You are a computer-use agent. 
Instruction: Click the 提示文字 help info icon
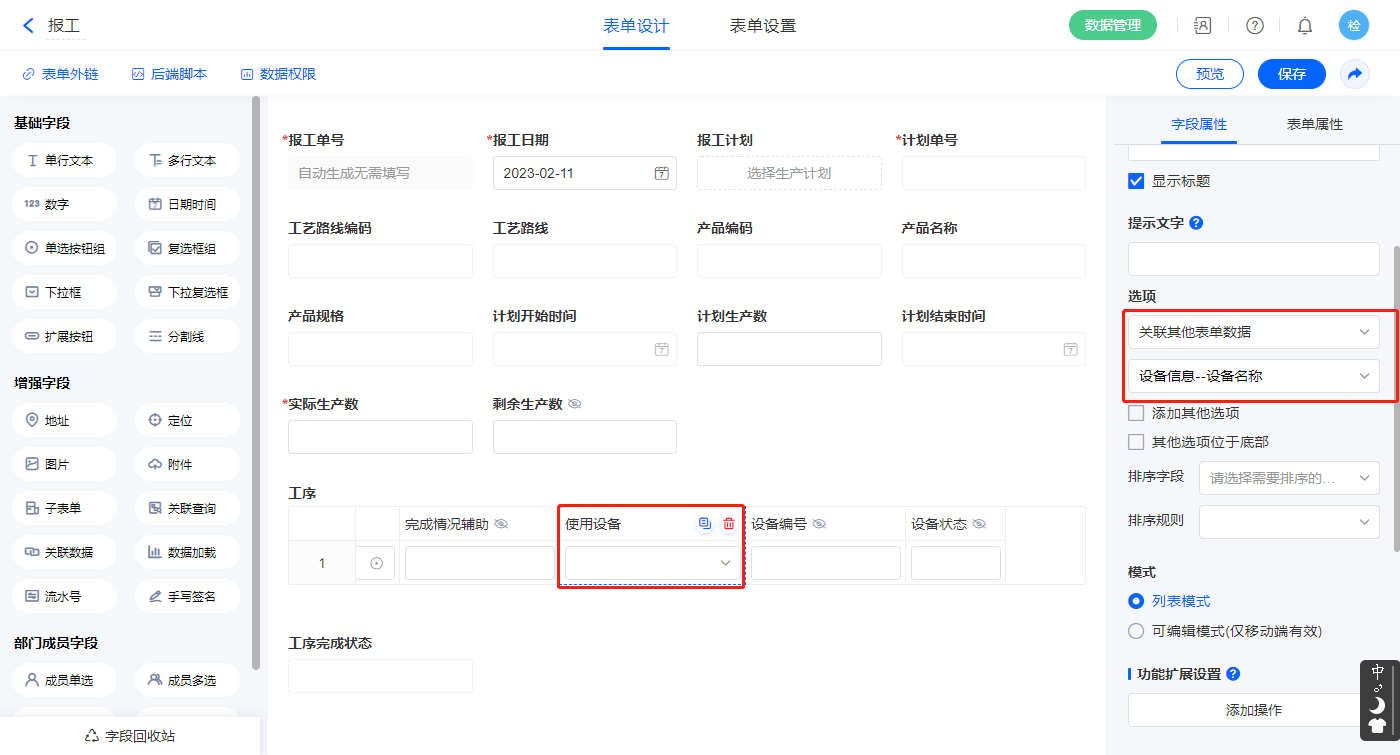point(1196,223)
